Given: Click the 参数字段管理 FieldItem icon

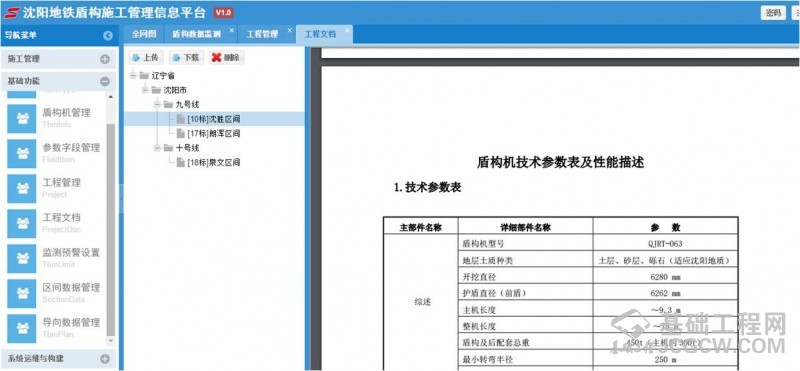Looking at the screenshot, I should coord(22,153).
